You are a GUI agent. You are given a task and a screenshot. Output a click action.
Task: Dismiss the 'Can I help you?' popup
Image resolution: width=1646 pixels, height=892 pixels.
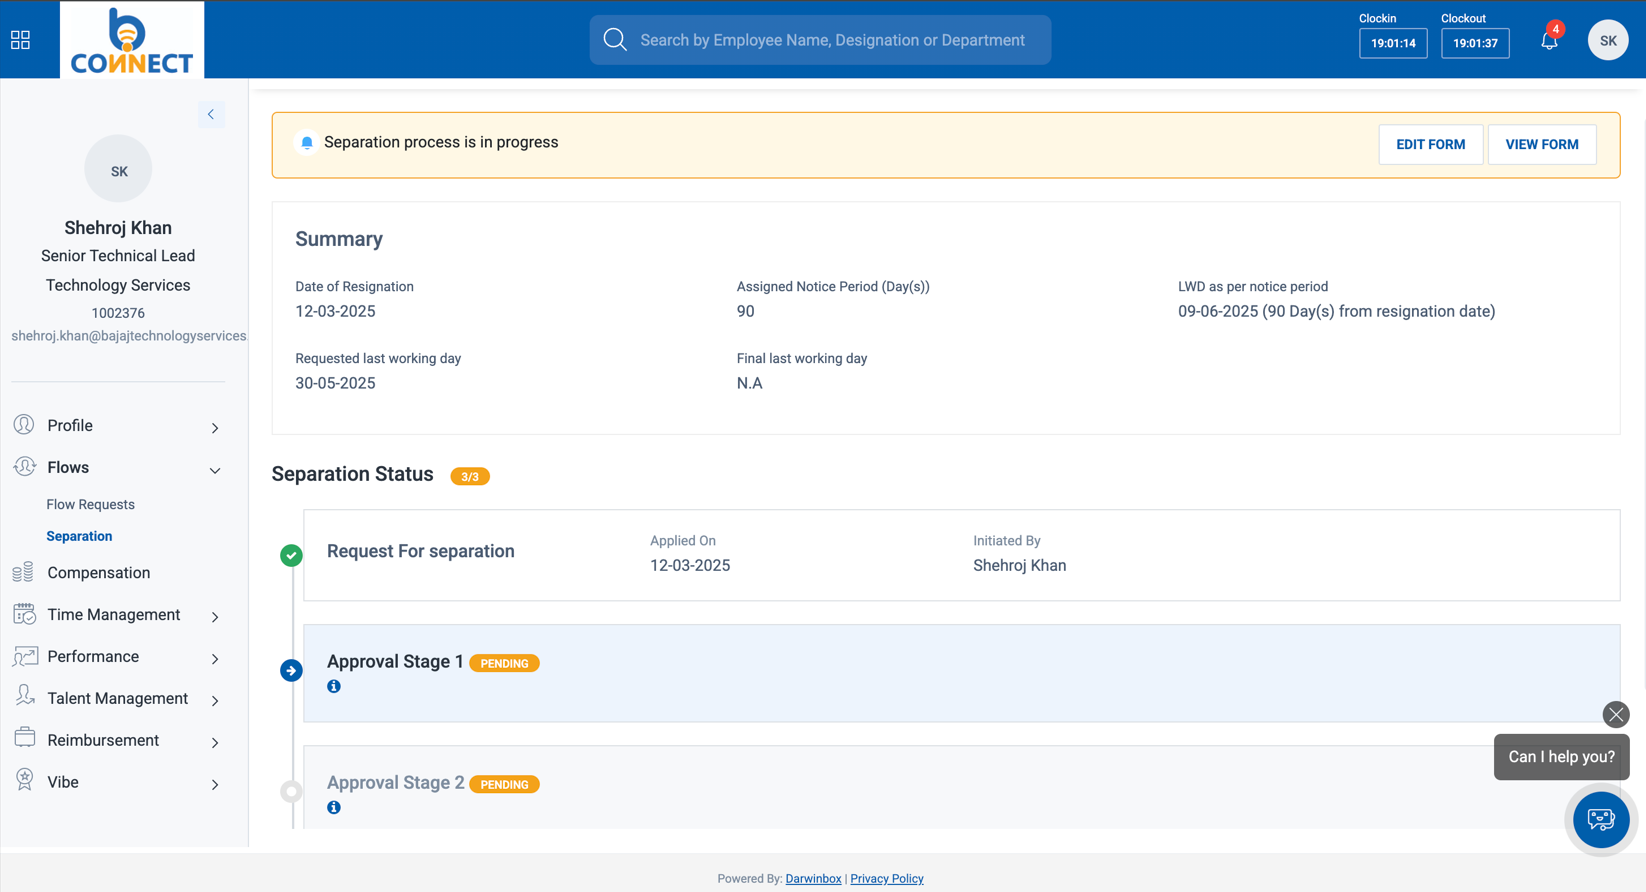1615,714
